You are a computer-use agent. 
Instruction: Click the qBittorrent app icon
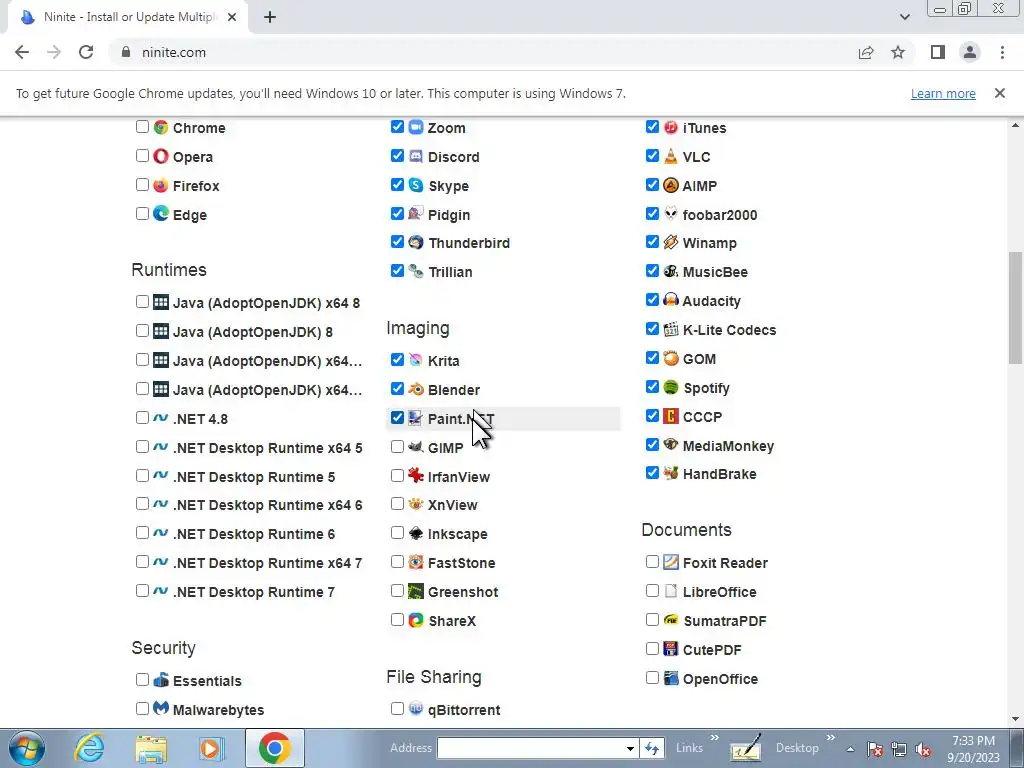pos(415,709)
